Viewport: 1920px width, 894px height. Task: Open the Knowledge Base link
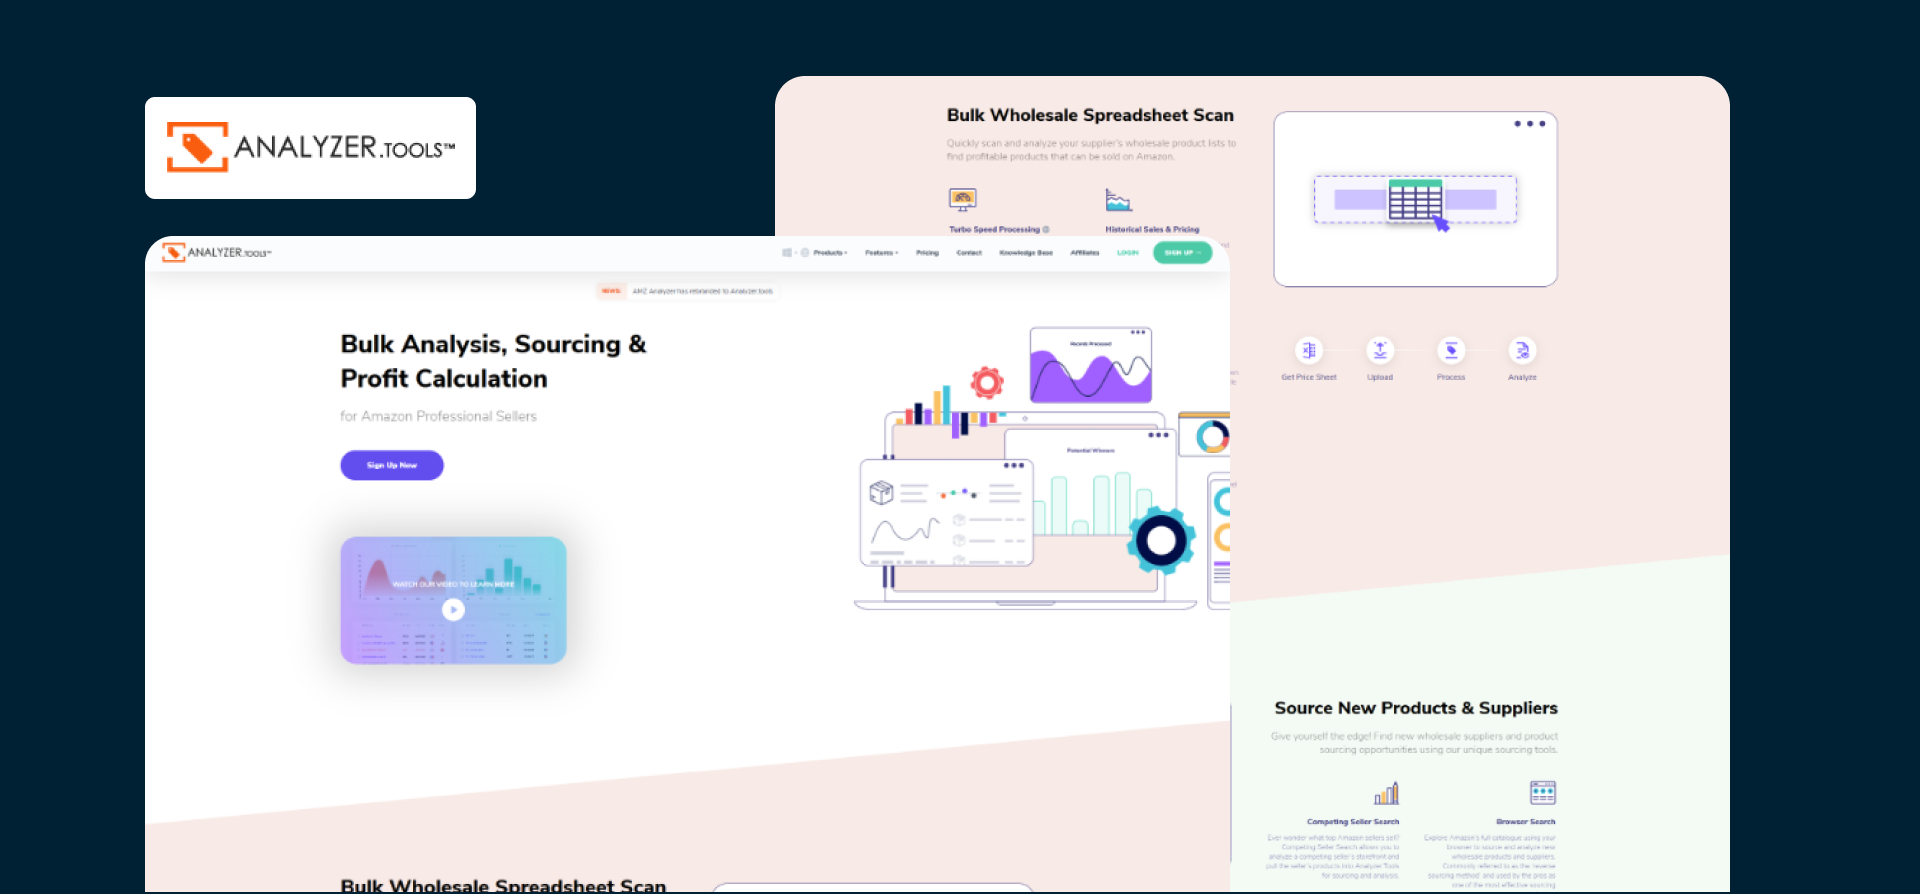1026,253
